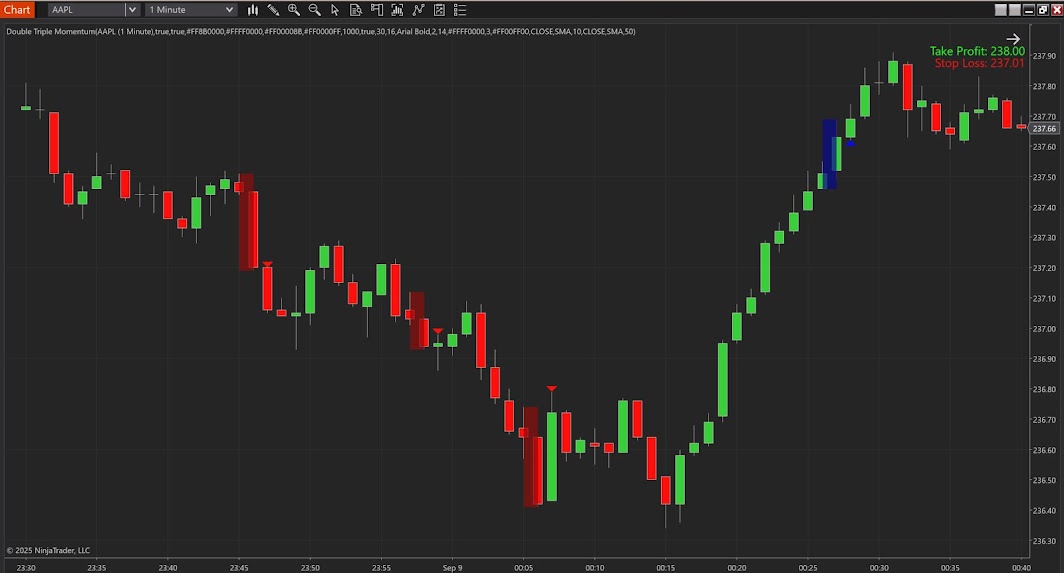Open the Data Series settings icon
This screenshot has height=573, width=1064.
coord(439,10)
